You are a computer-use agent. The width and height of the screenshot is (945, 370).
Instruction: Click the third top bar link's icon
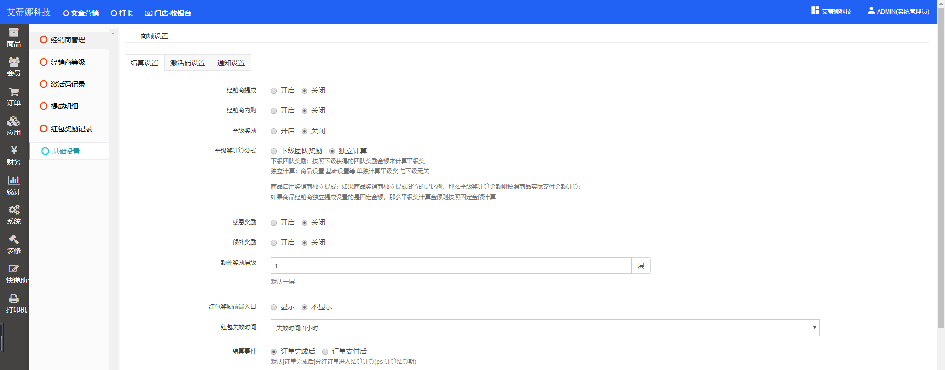(x=148, y=13)
